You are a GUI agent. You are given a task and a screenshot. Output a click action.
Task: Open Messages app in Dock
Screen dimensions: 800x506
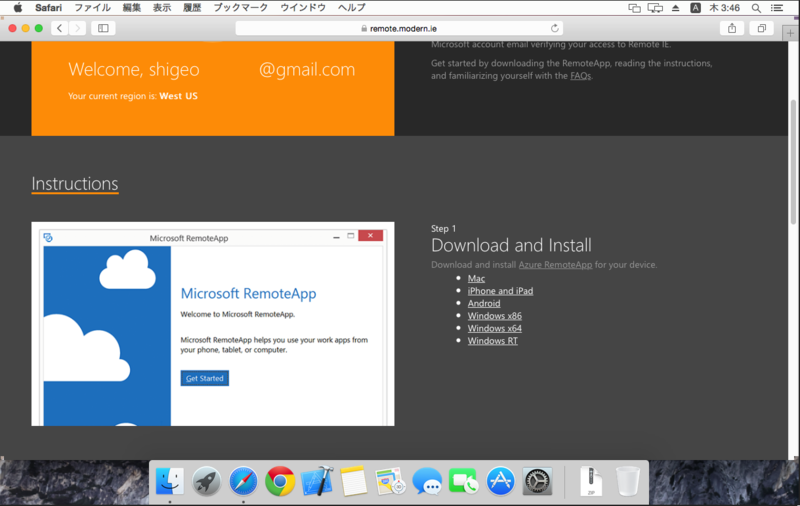pos(427,480)
